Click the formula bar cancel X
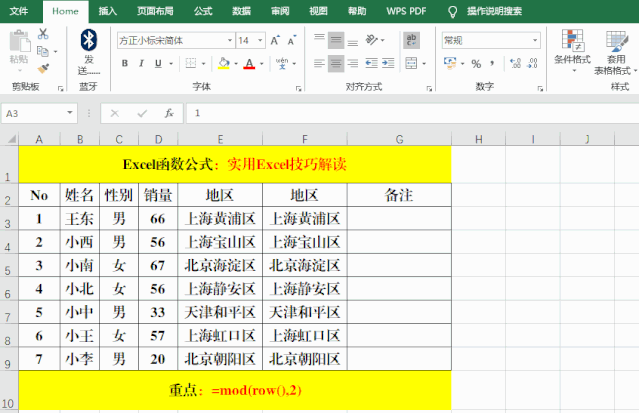Screen dimensions: 639x413 (115, 113)
